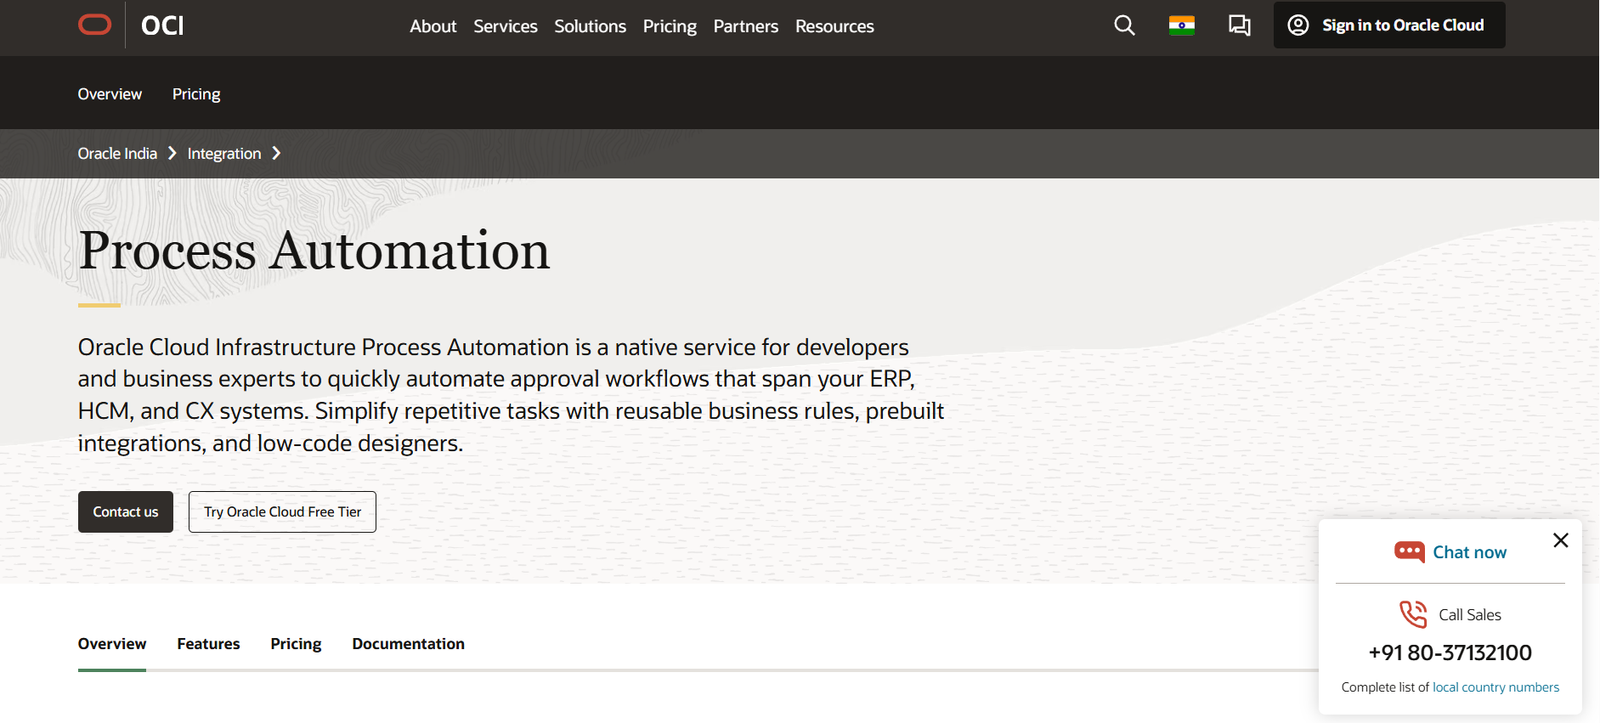
Task: Close the chat popup with X
Action: tap(1560, 541)
